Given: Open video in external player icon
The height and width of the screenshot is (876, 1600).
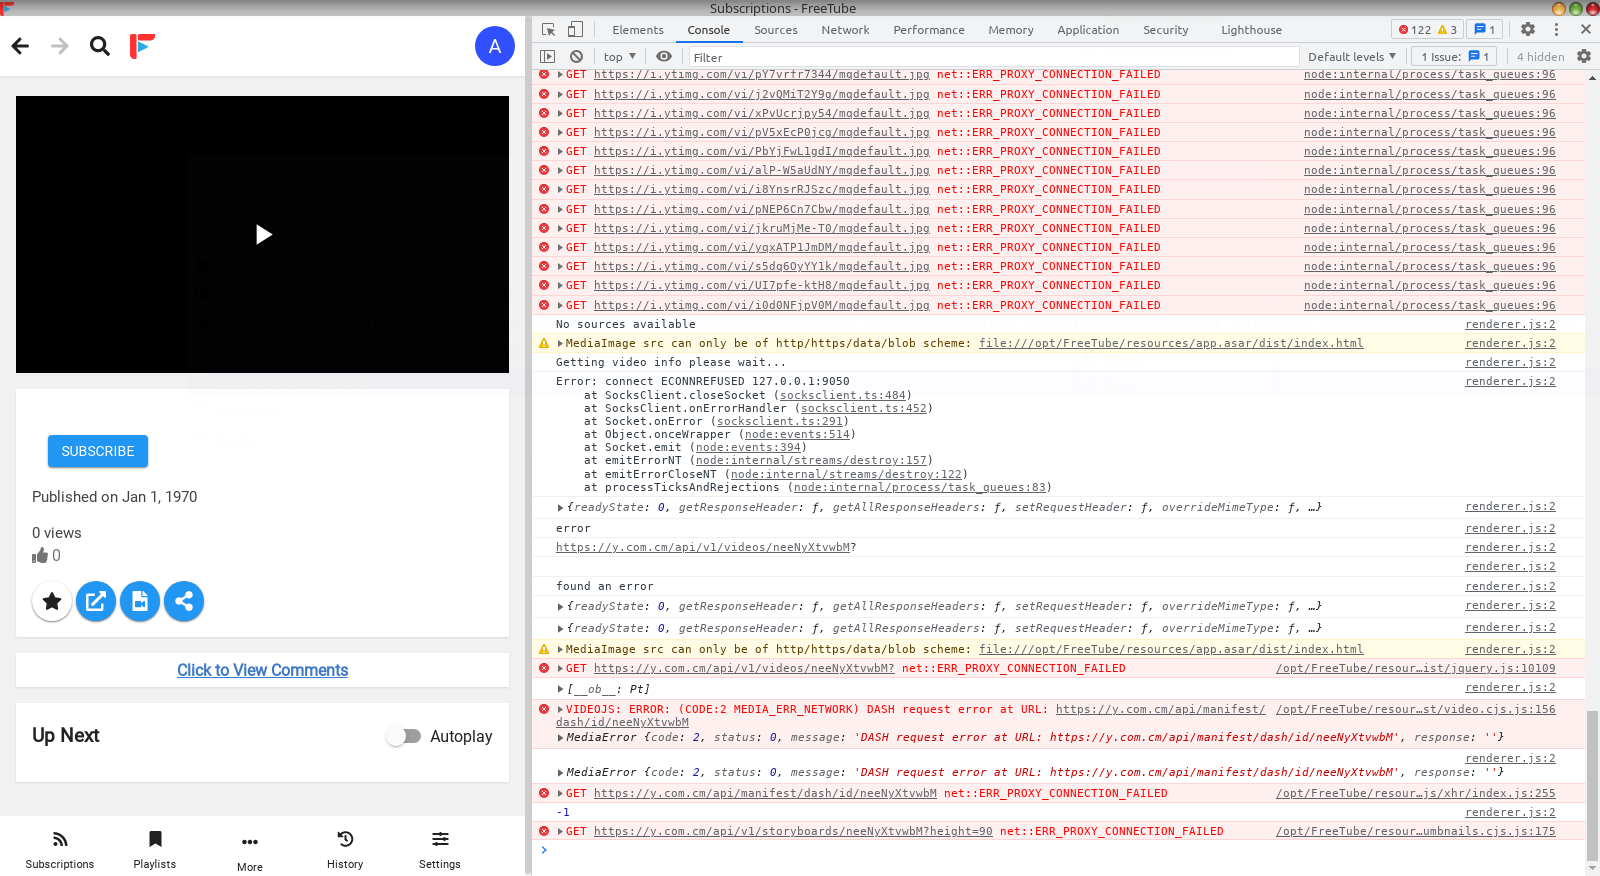Looking at the screenshot, I should click(96, 601).
